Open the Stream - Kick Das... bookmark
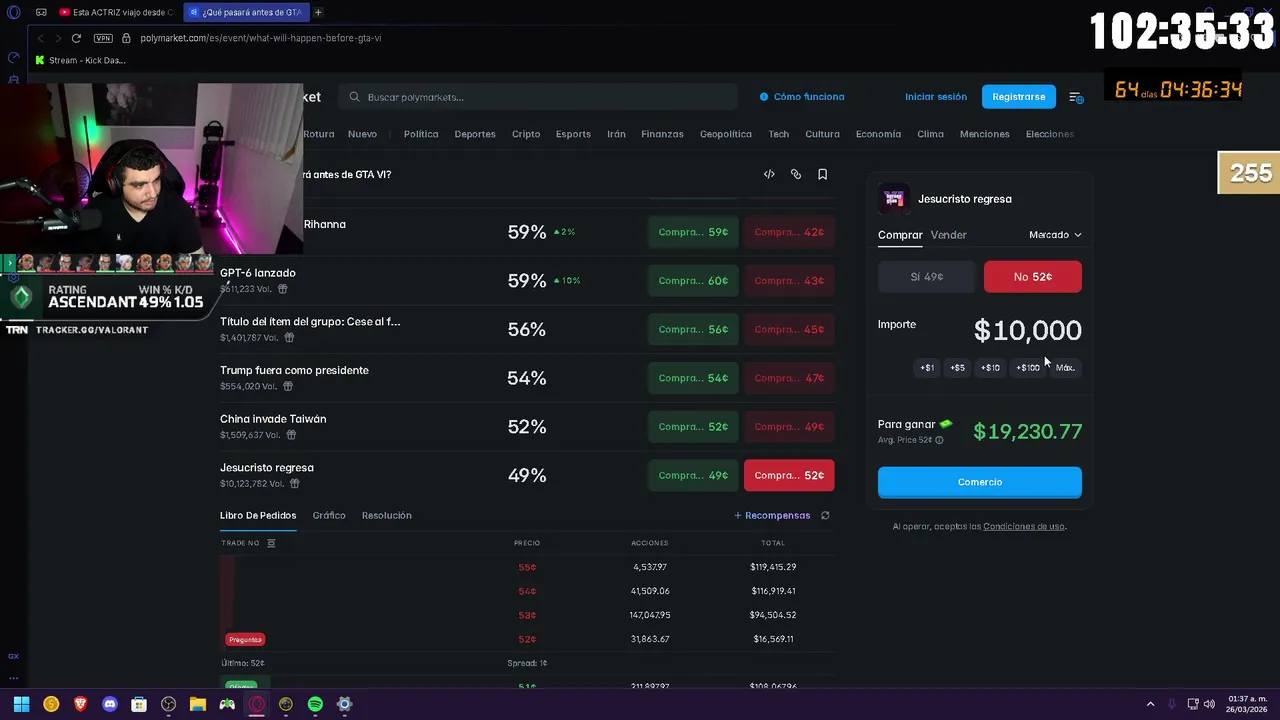This screenshot has width=1280, height=720. pyautogui.click(x=80, y=60)
